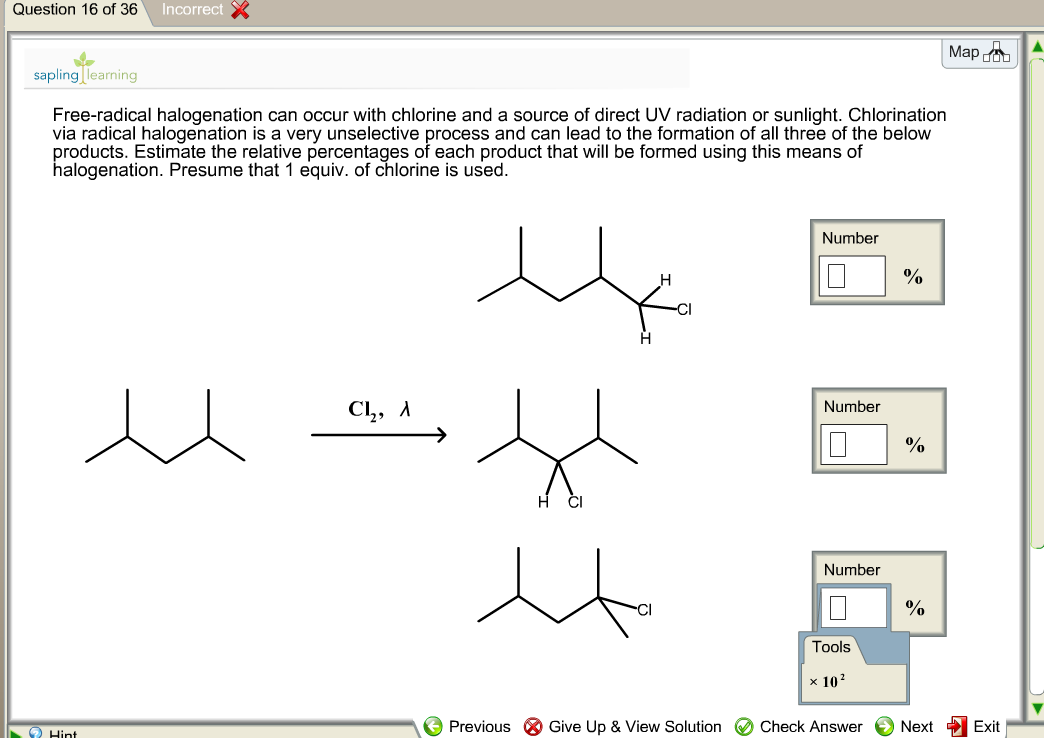1044x738 pixels.
Task: Click the first product percentage input field
Action: coord(852,276)
